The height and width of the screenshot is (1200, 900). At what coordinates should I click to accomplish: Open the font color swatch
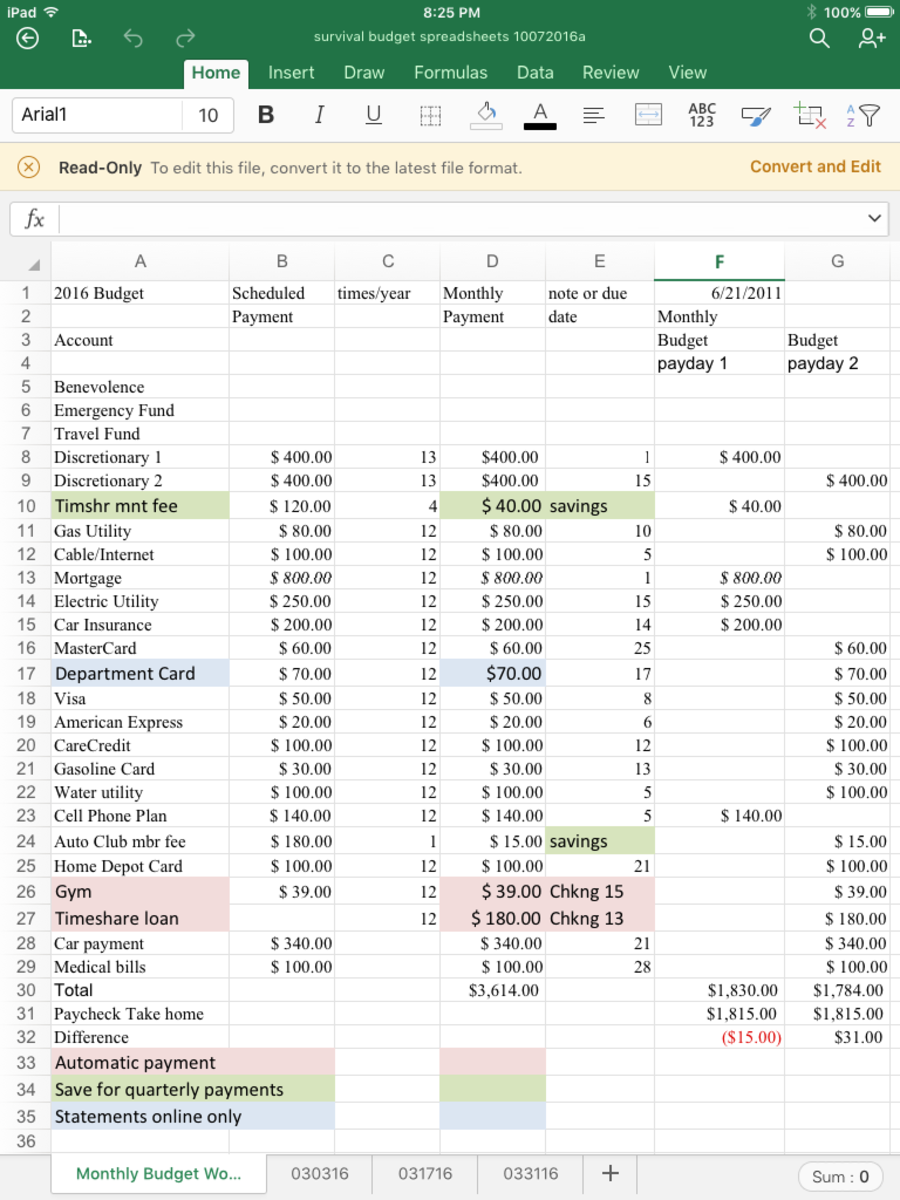tap(539, 116)
